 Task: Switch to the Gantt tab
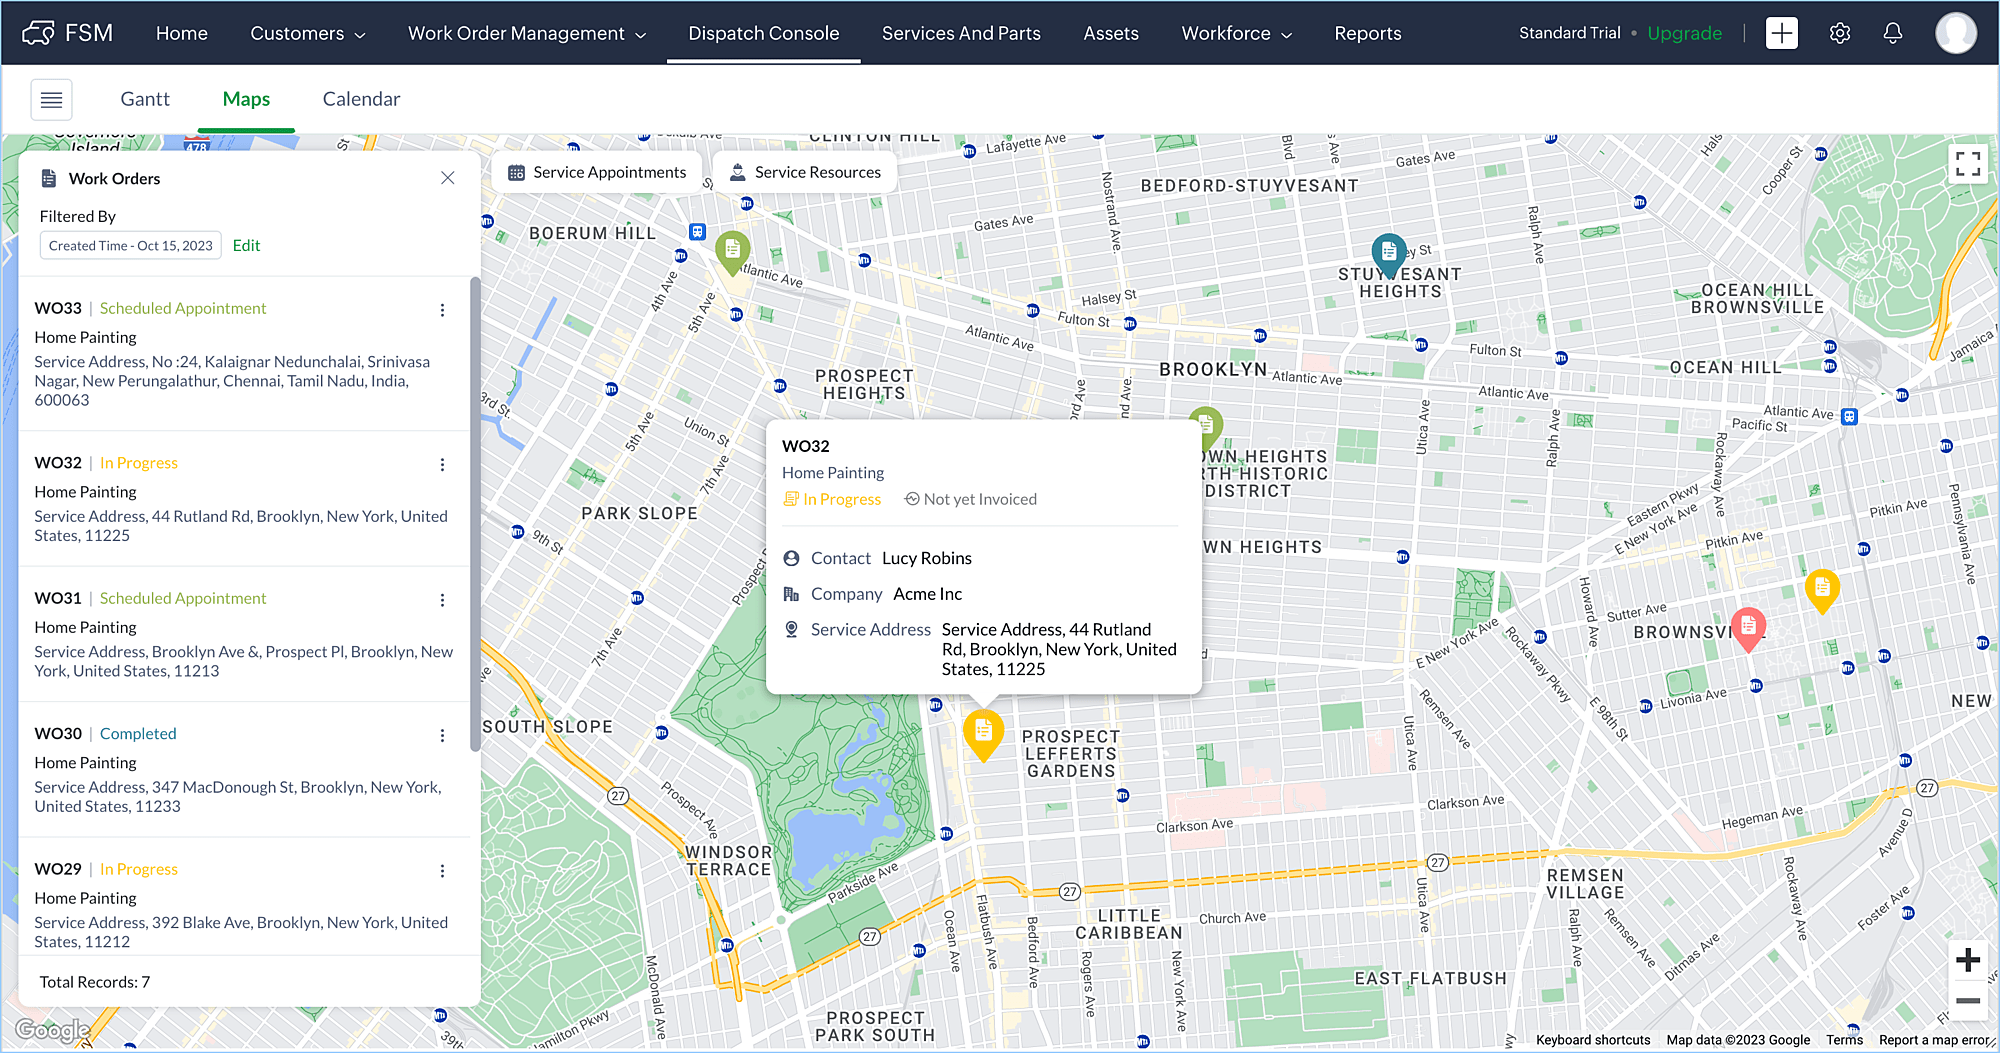[x=145, y=99]
